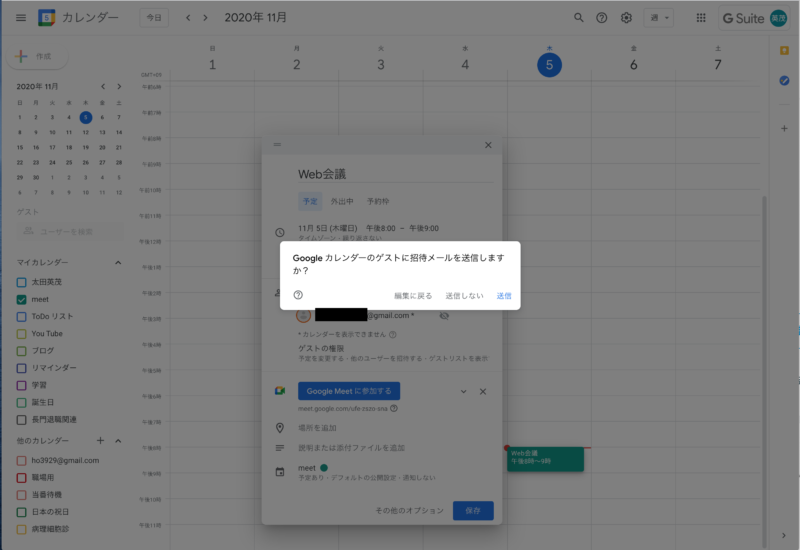Screen dimensions: 800x550
Task: Open Google Keep side panel icon
Action: click(x=784, y=51)
